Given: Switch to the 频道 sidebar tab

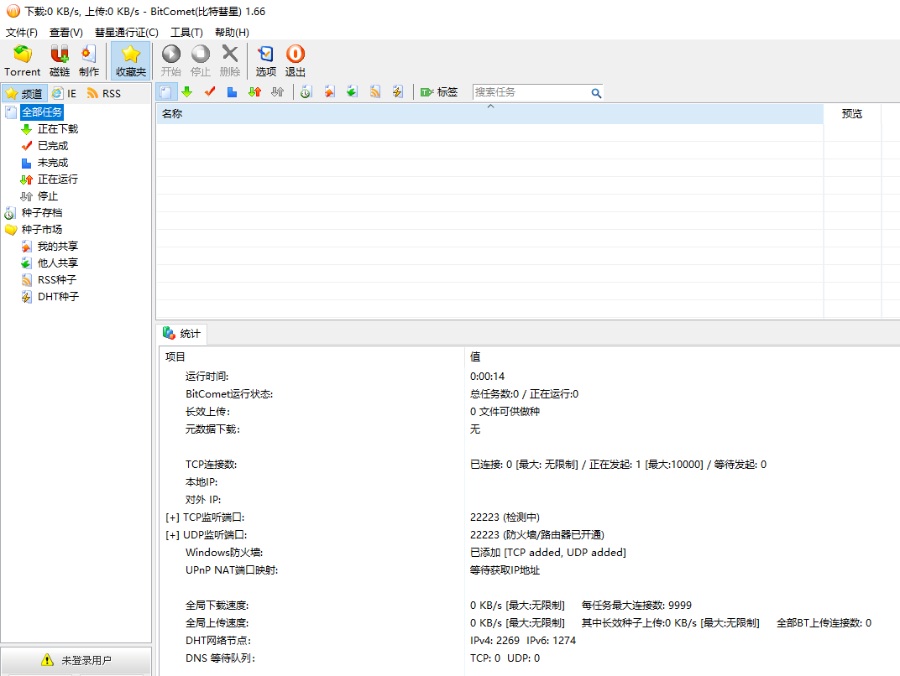Looking at the screenshot, I should tap(25, 93).
